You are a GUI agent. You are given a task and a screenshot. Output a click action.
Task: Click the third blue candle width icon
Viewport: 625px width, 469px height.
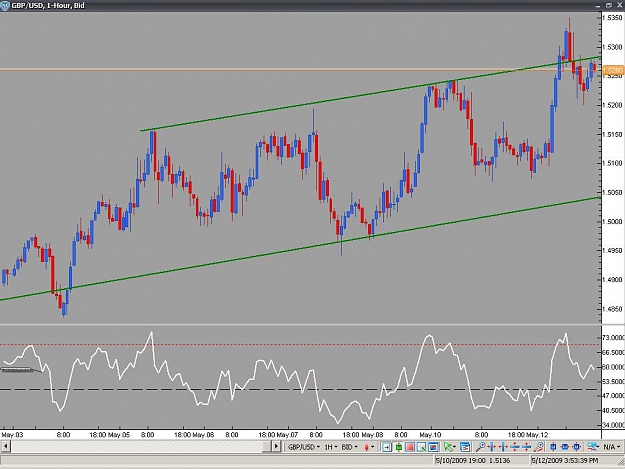coord(577,447)
